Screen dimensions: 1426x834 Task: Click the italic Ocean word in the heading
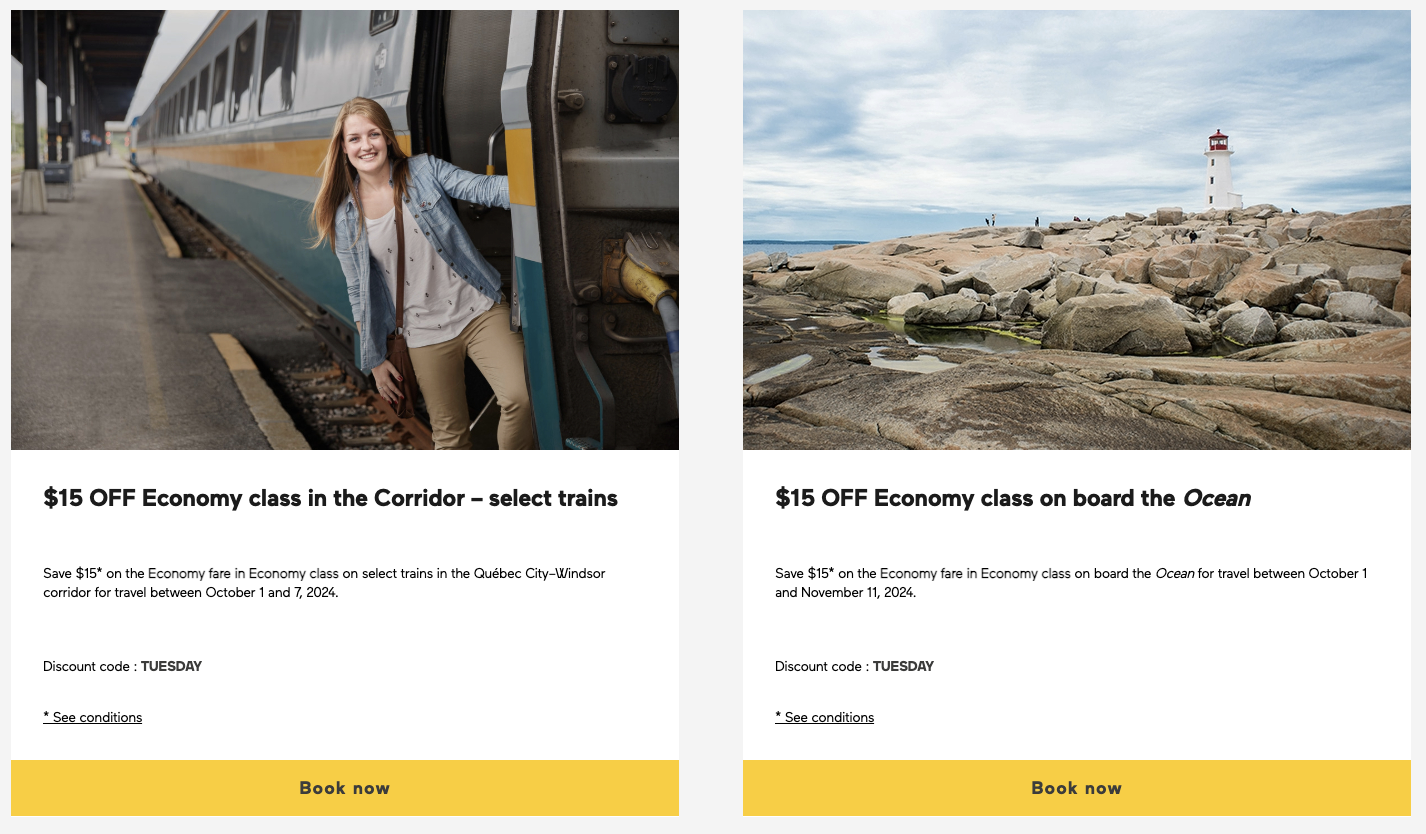[1216, 498]
